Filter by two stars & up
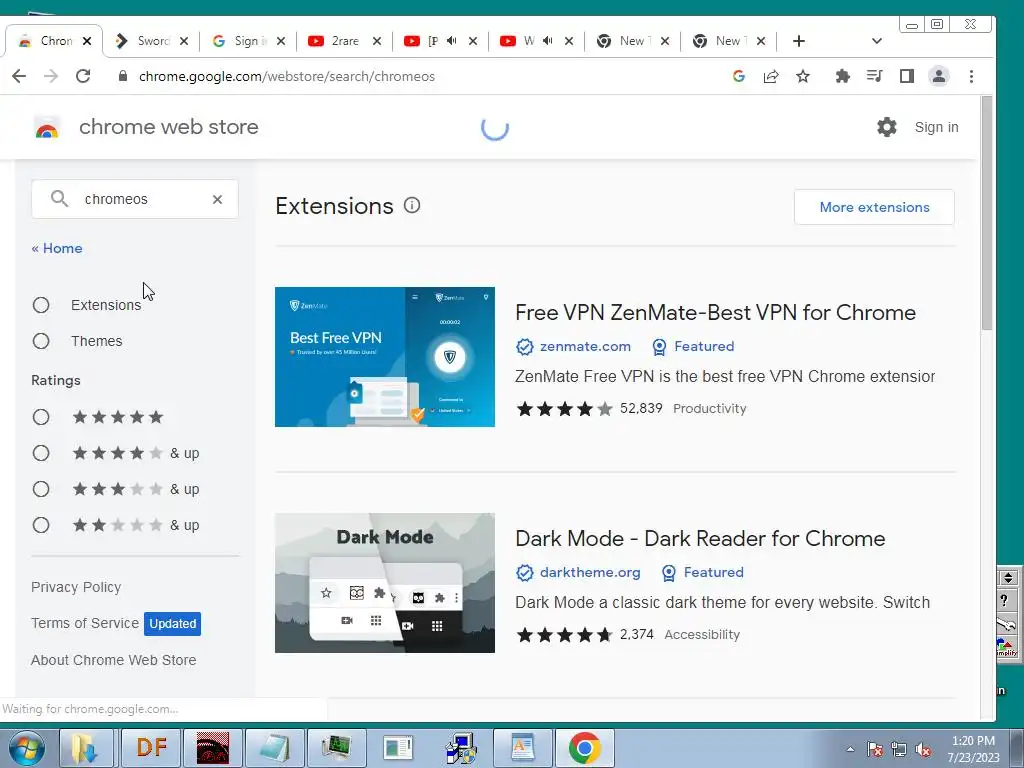 (x=41, y=525)
